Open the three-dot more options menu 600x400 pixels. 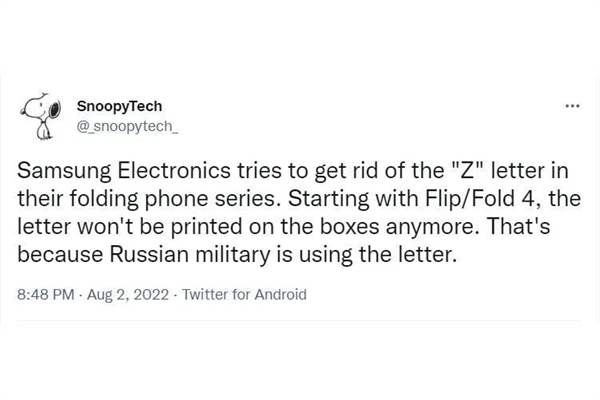point(573,107)
